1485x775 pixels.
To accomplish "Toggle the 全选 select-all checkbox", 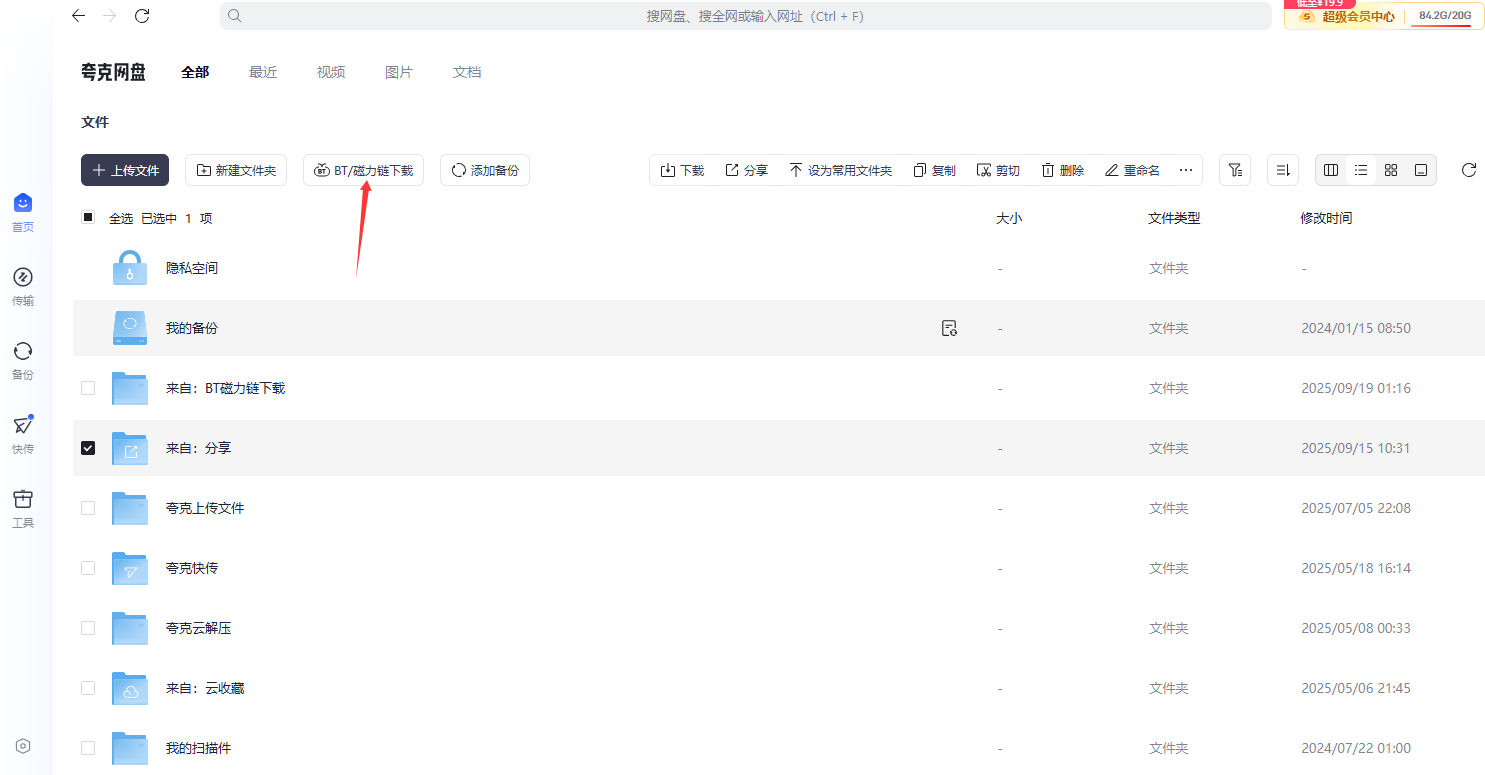I will 88,217.
